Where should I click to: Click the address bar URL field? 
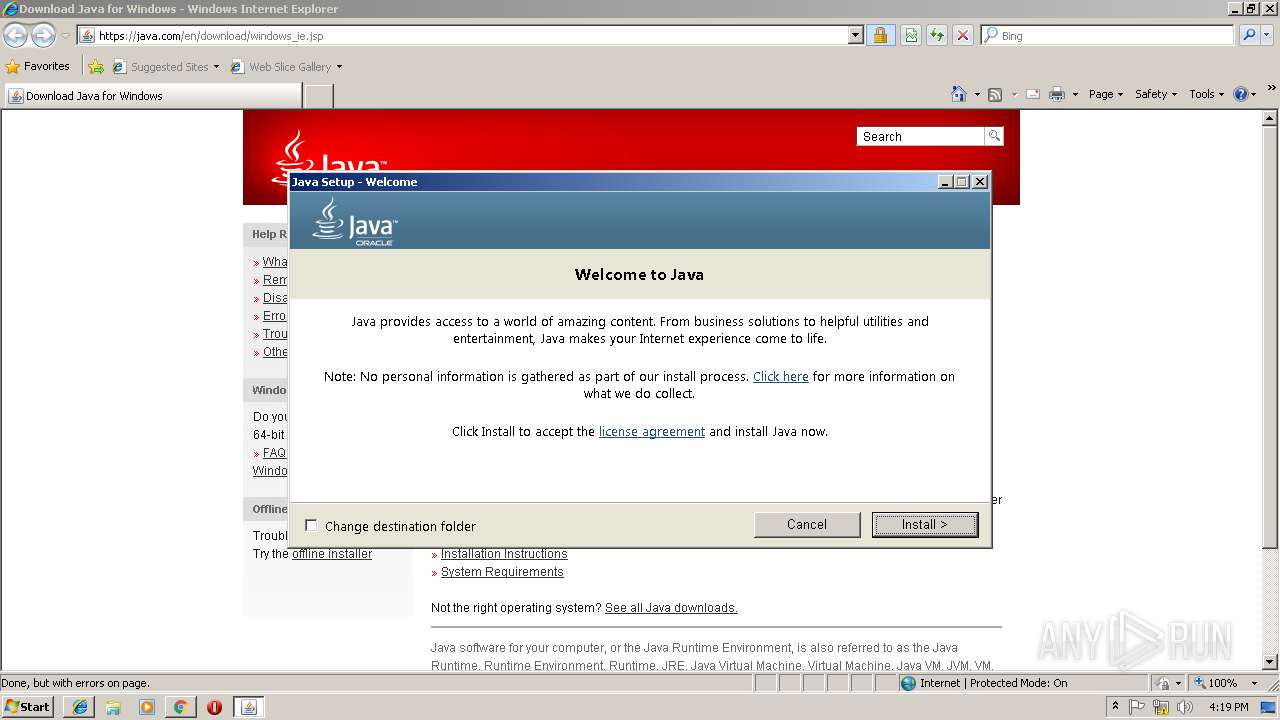click(x=470, y=35)
